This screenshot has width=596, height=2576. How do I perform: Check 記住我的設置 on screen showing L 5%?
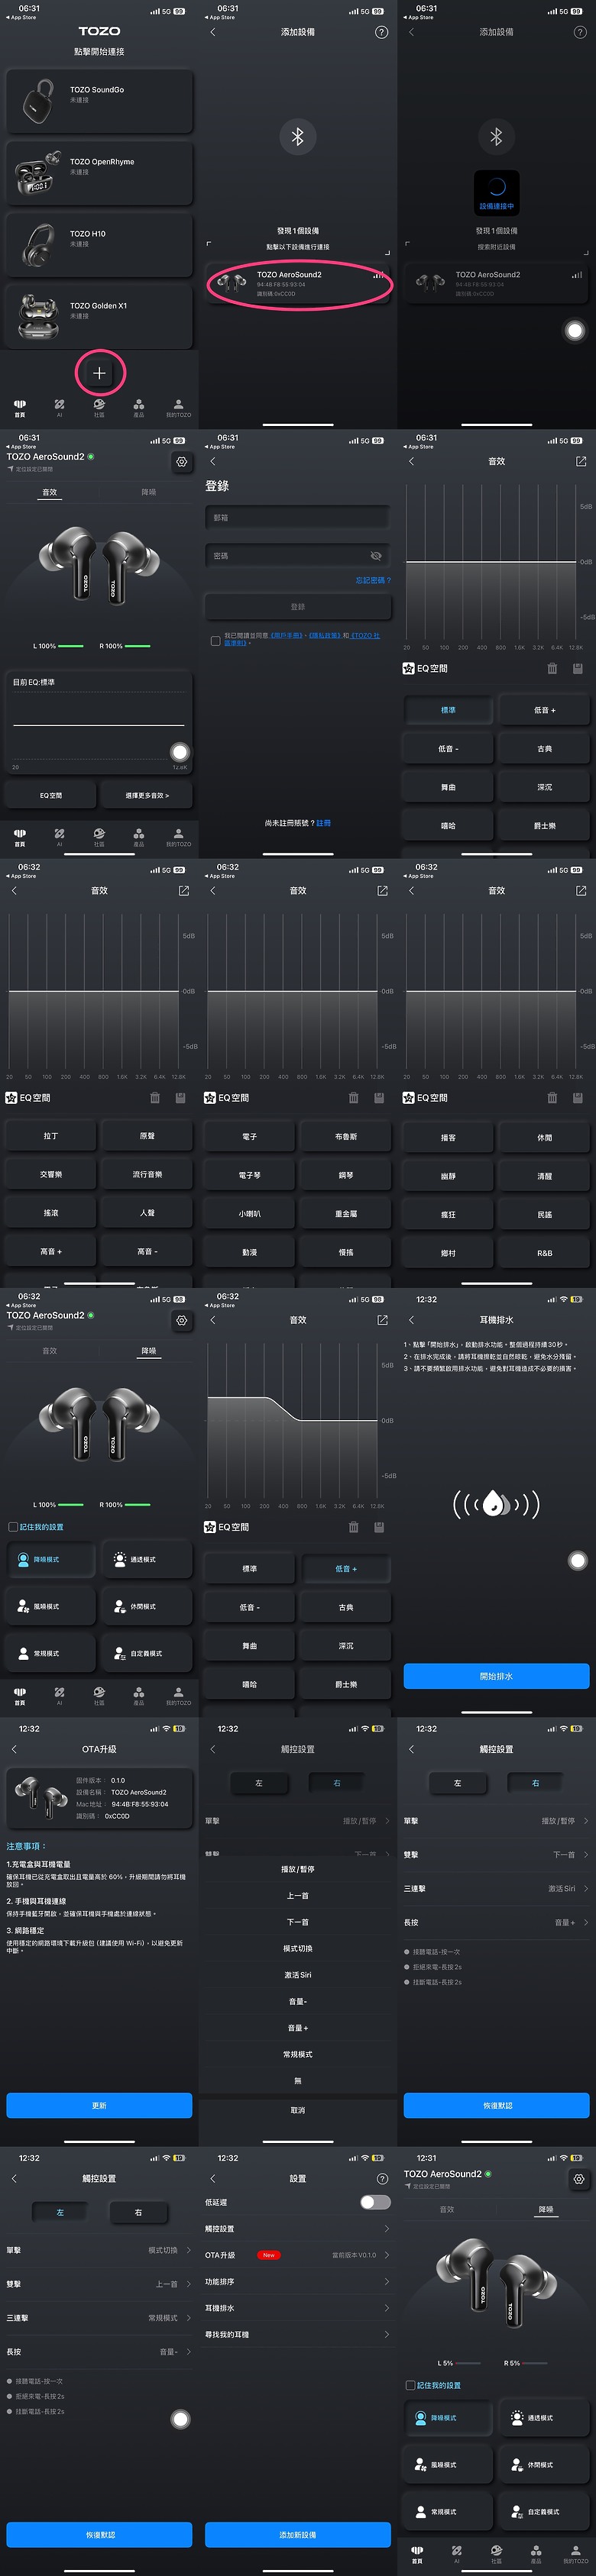pos(410,2385)
